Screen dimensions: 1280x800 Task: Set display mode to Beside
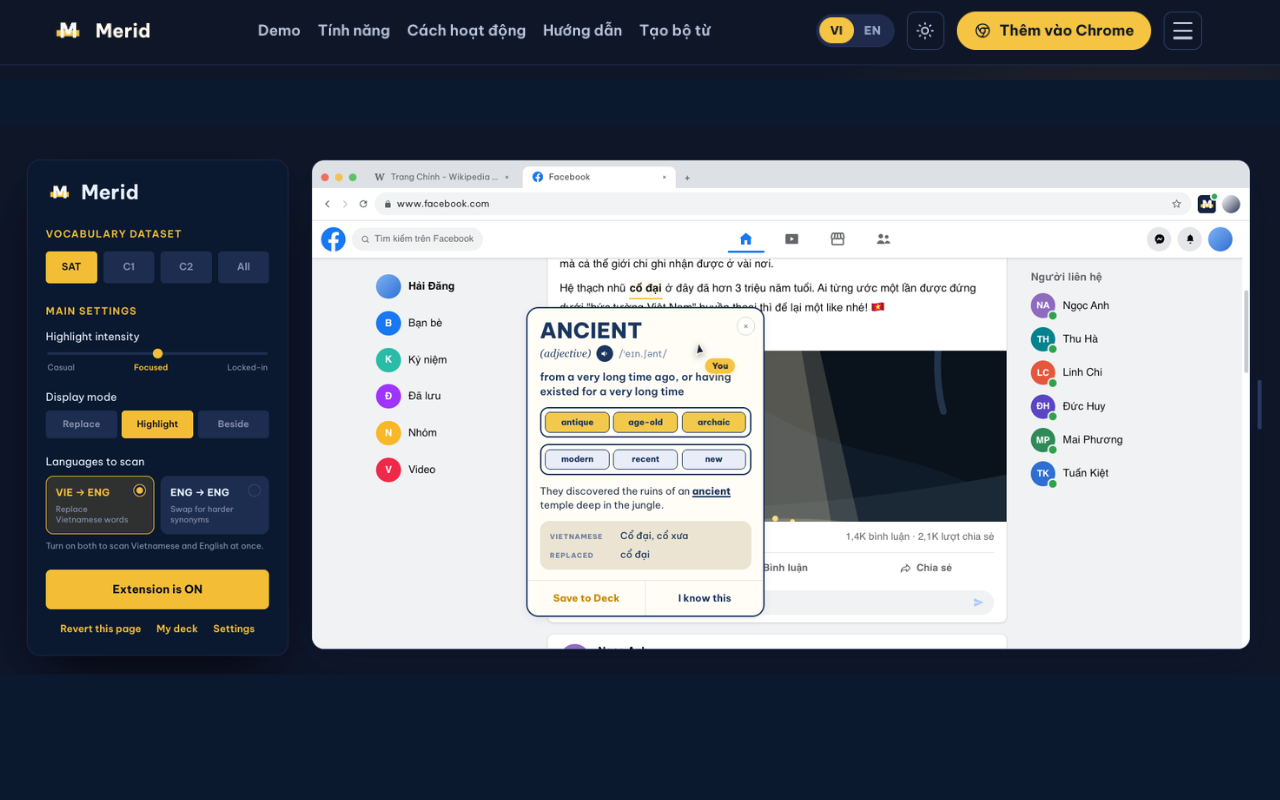pos(233,424)
